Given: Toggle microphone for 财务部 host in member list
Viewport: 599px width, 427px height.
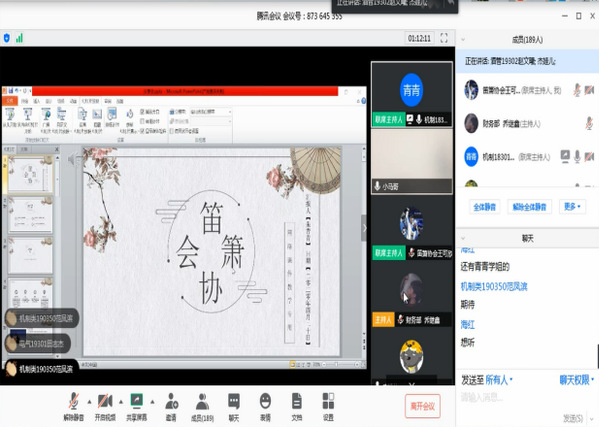Looking at the screenshot, I should (589, 123).
